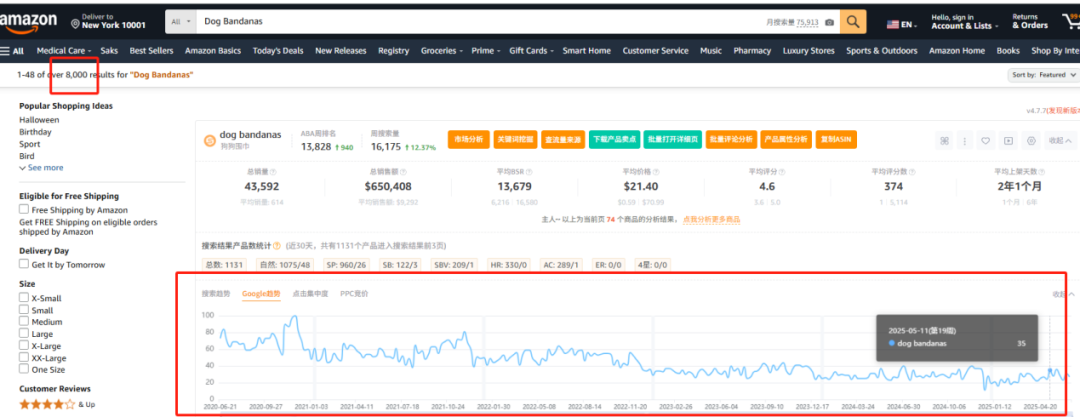Click the highlighted 2025-05-11 chart data point
Image resolution: width=1080 pixels, height=417 pixels.
[x=1050, y=372]
